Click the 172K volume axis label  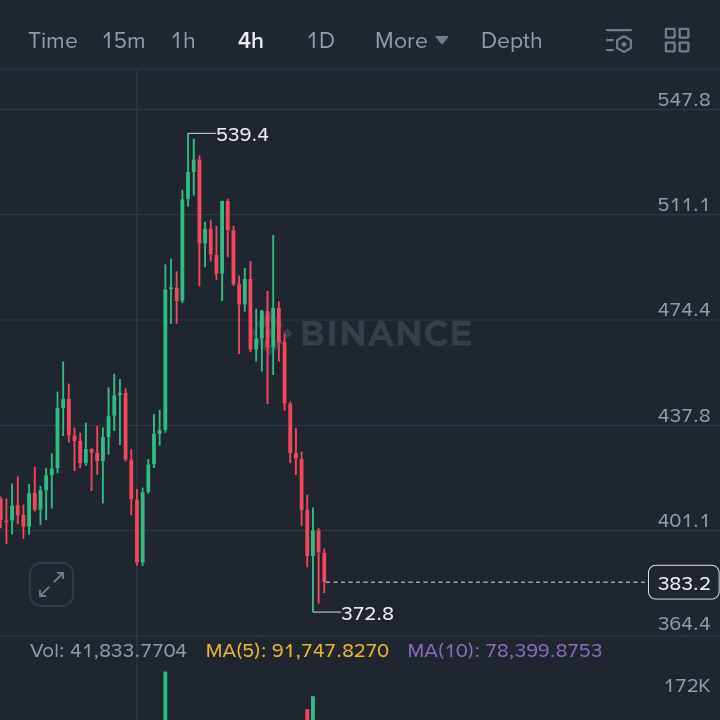pyautogui.click(x=687, y=686)
